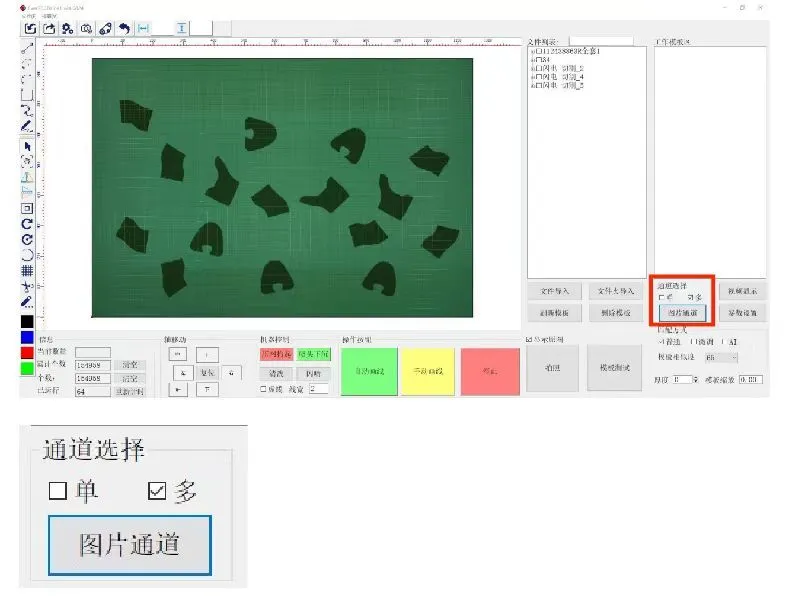Tick checkbox of file row ending _2

tap(539, 69)
